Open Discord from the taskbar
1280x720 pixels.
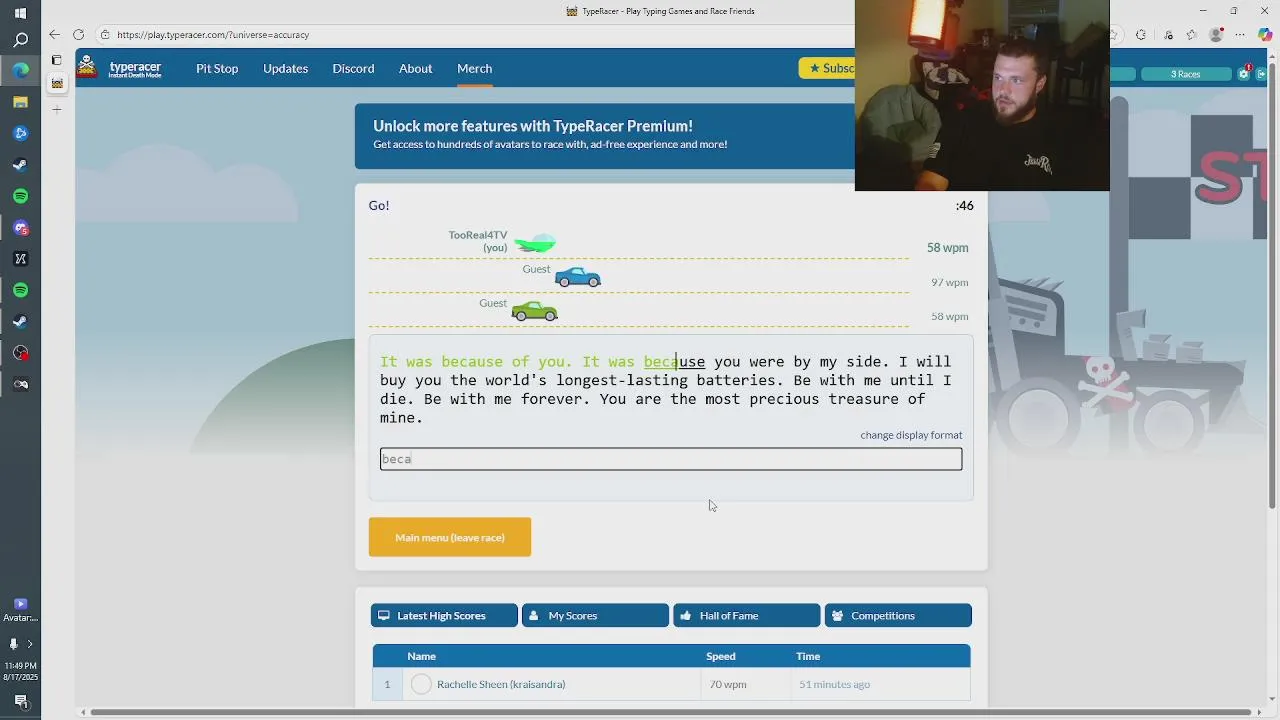pyautogui.click(x=20, y=228)
